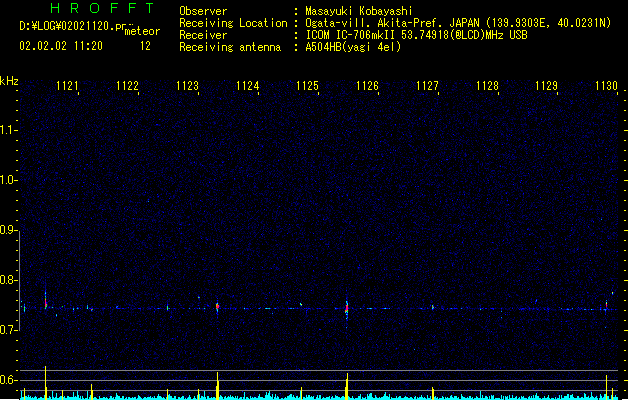Click the 1.1 kHz frequency label
The height and width of the screenshot is (400, 629).
point(8,130)
